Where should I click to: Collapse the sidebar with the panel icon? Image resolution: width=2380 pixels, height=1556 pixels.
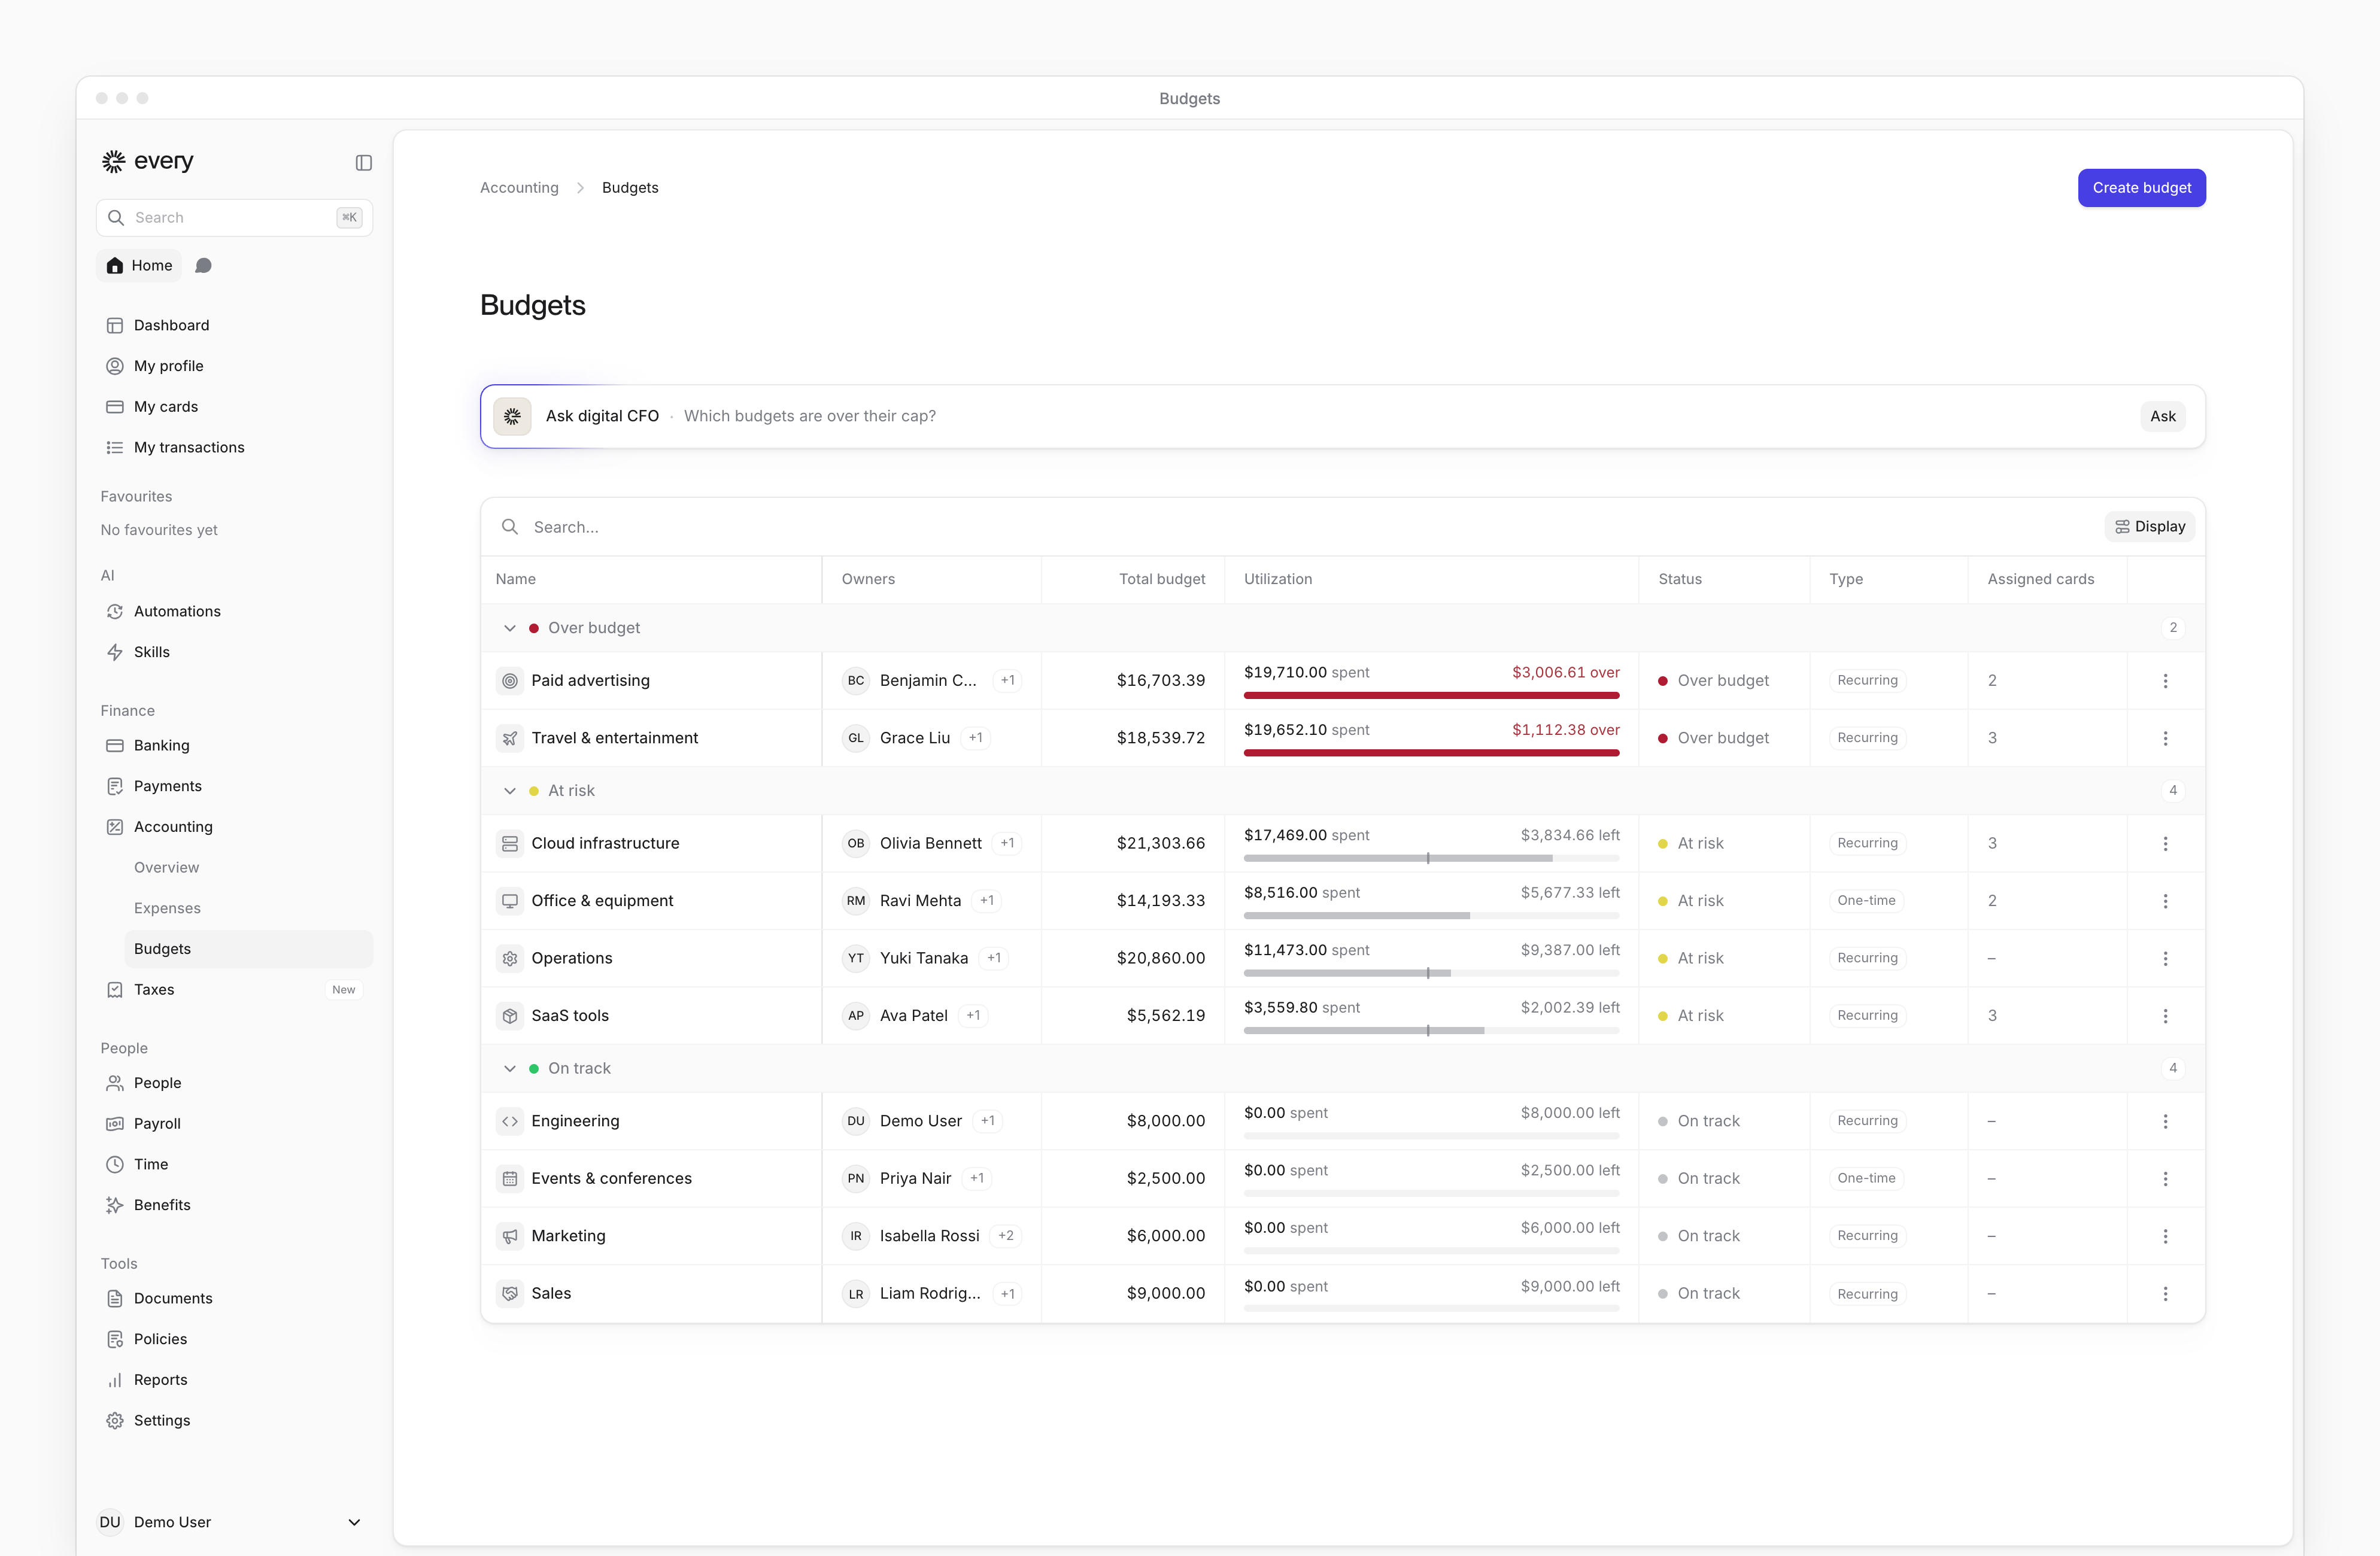(364, 162)
